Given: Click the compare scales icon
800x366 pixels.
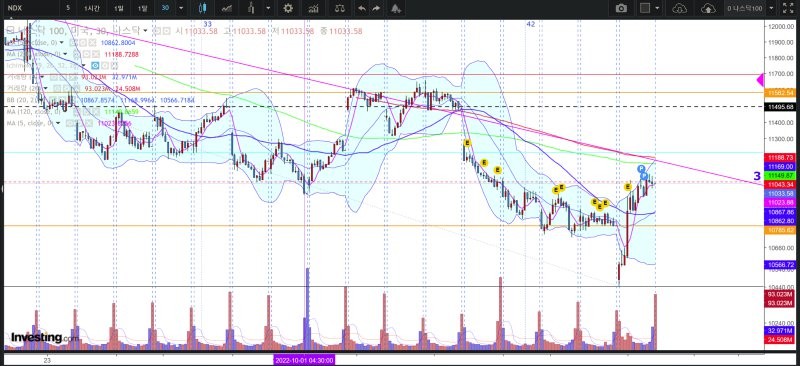Looking at the screenshot, I should click(339, 8).
